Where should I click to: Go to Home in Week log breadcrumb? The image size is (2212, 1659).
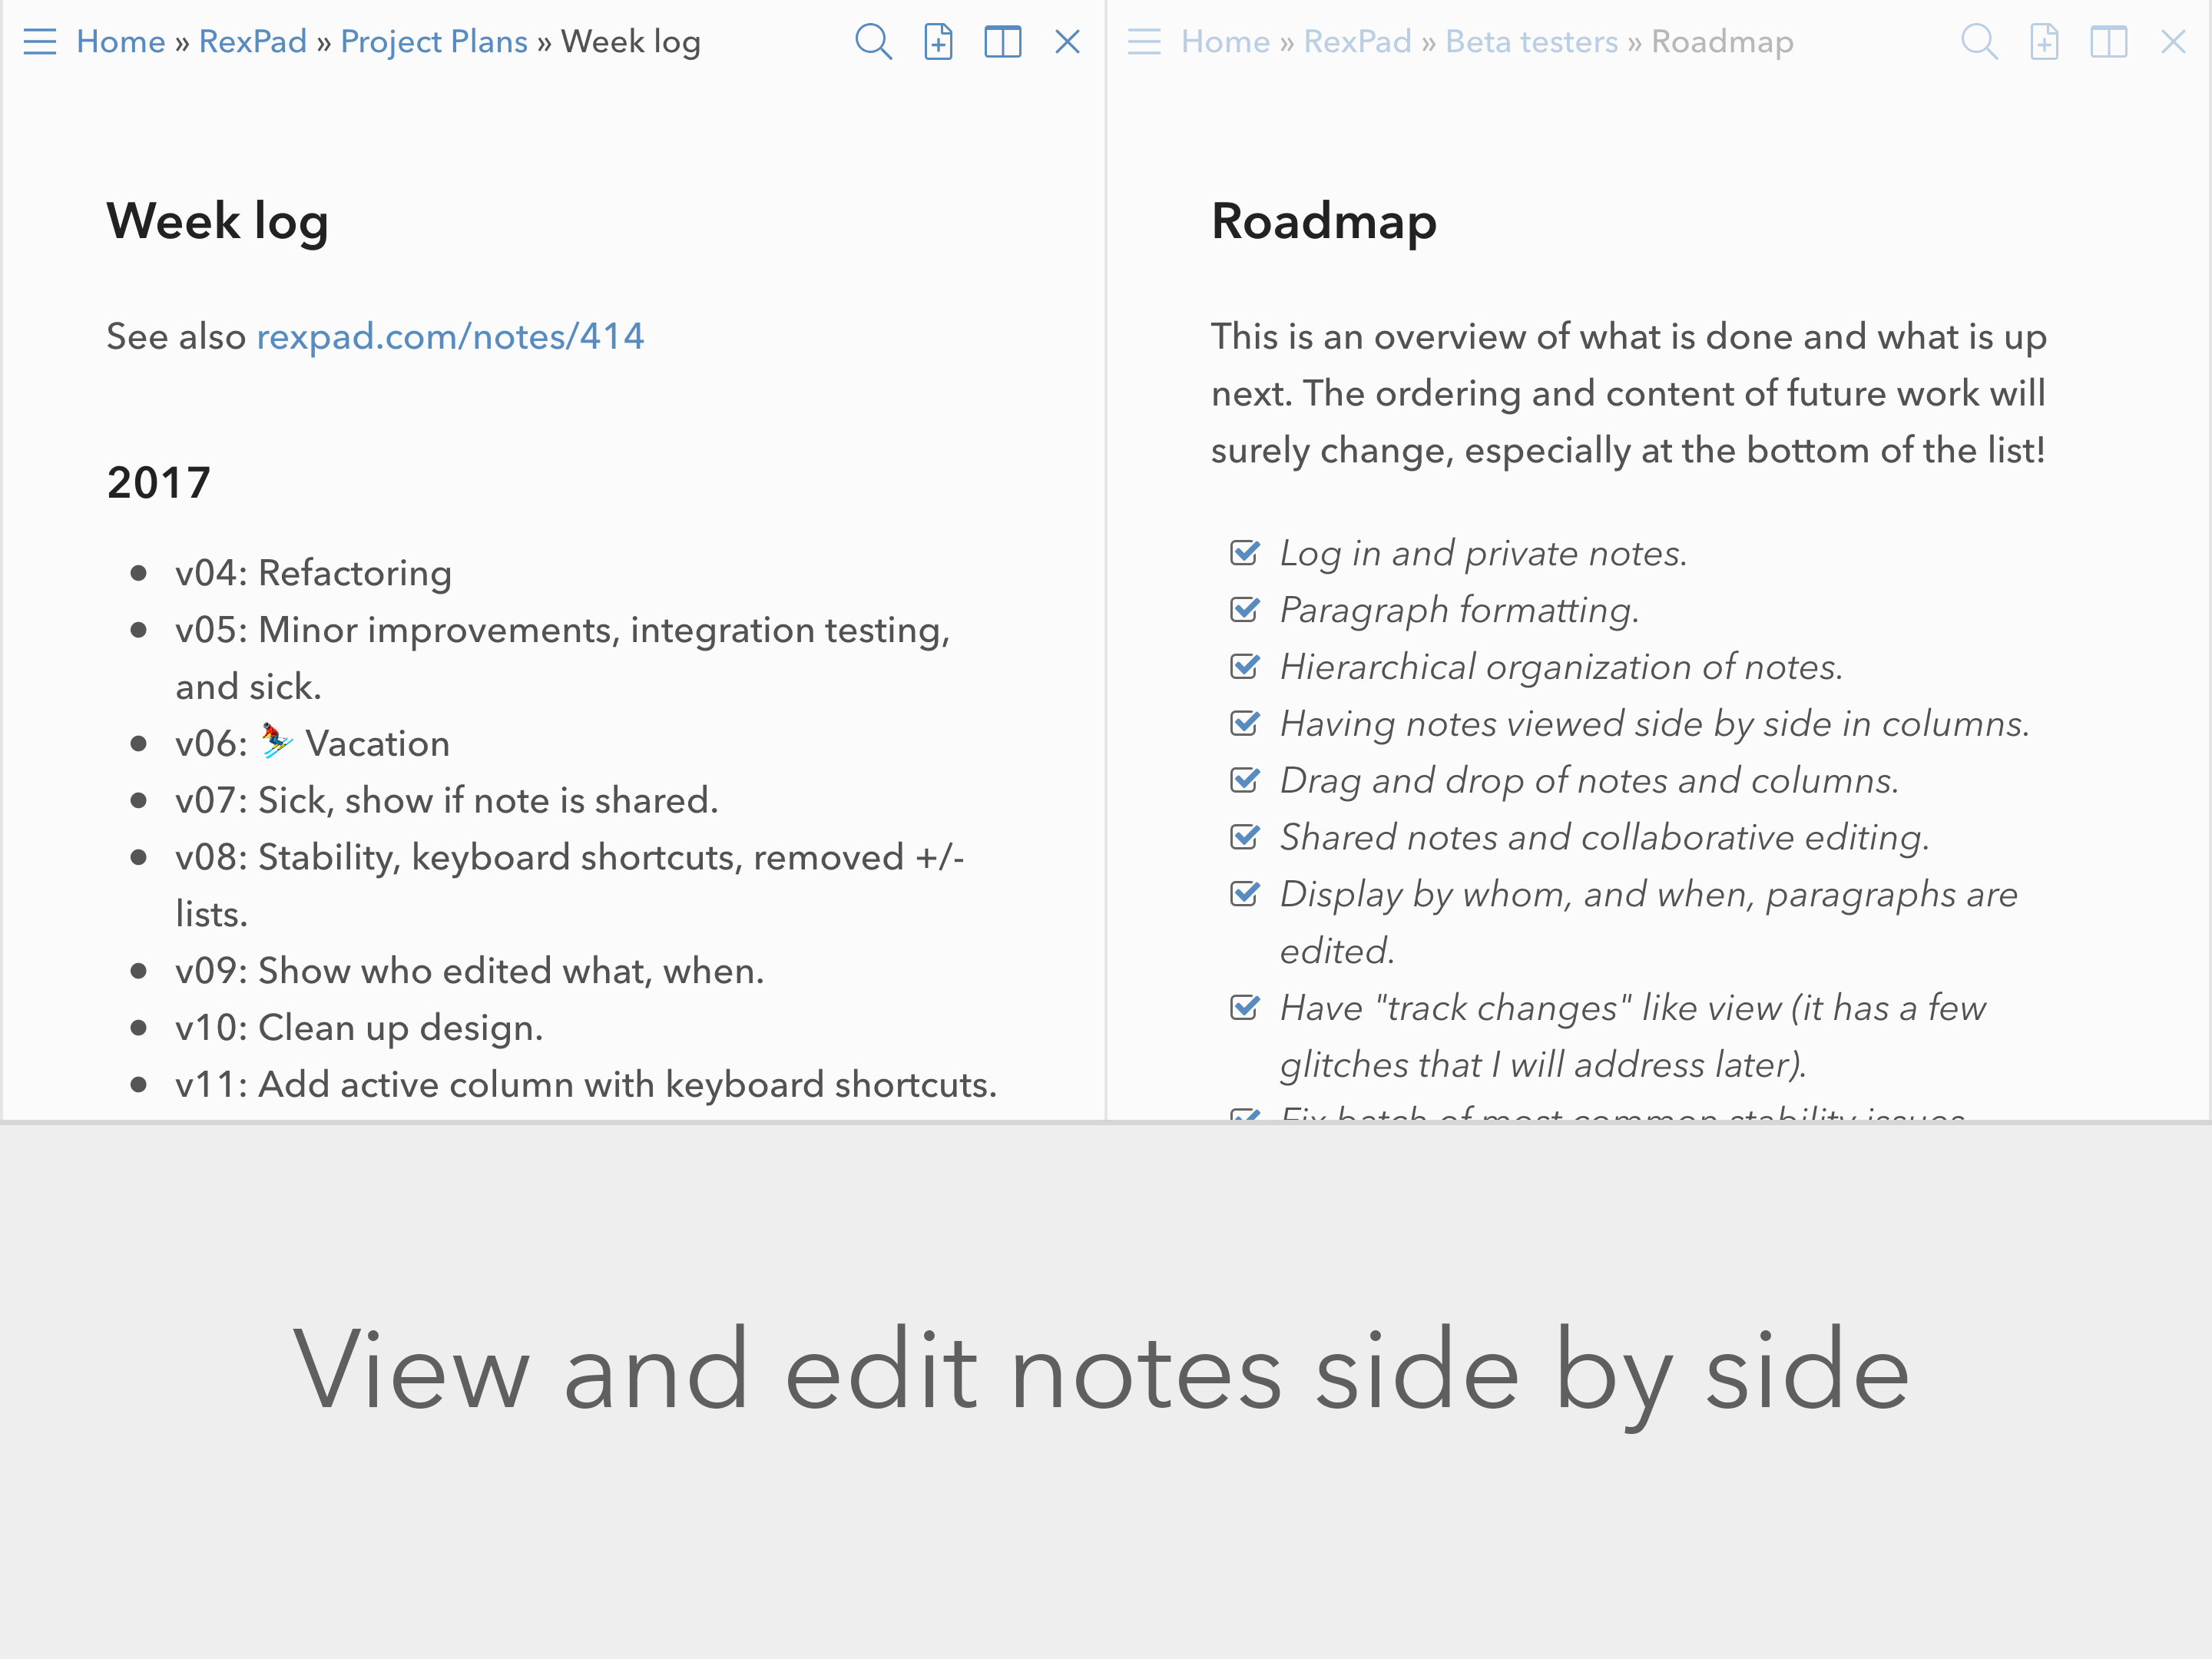point(121,42)
